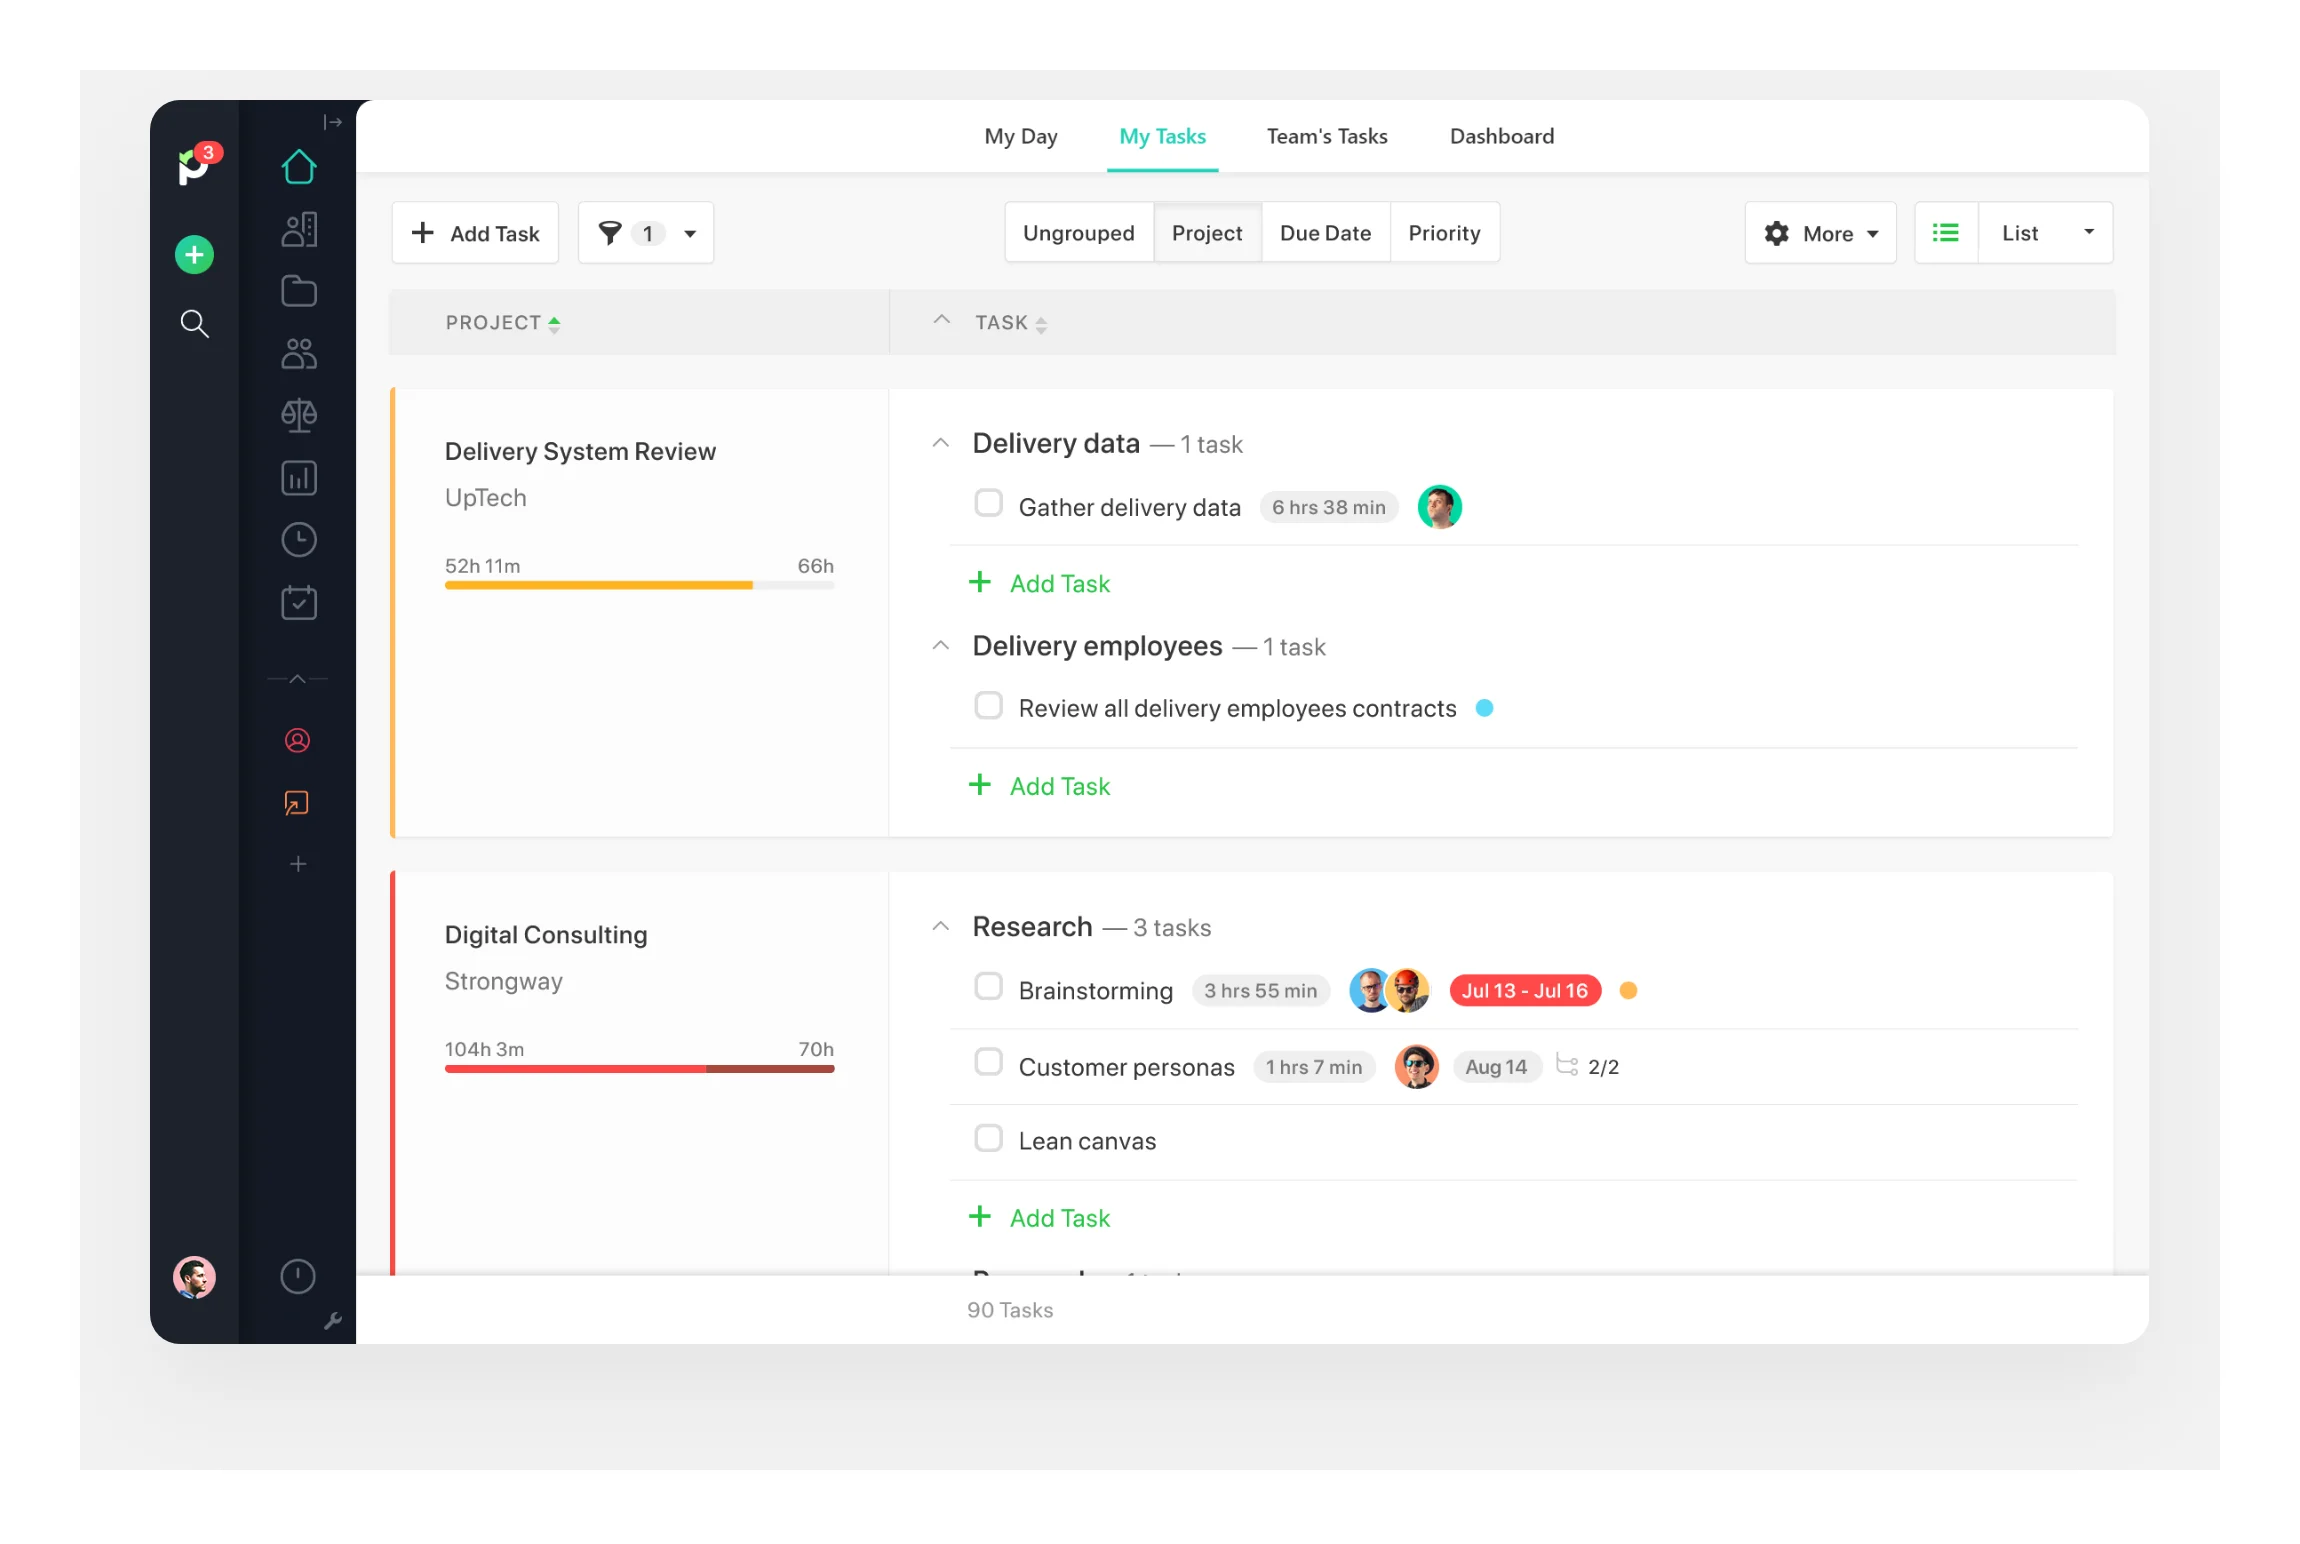
Task: Open the Projects folder icon
Action: (299, 292)
